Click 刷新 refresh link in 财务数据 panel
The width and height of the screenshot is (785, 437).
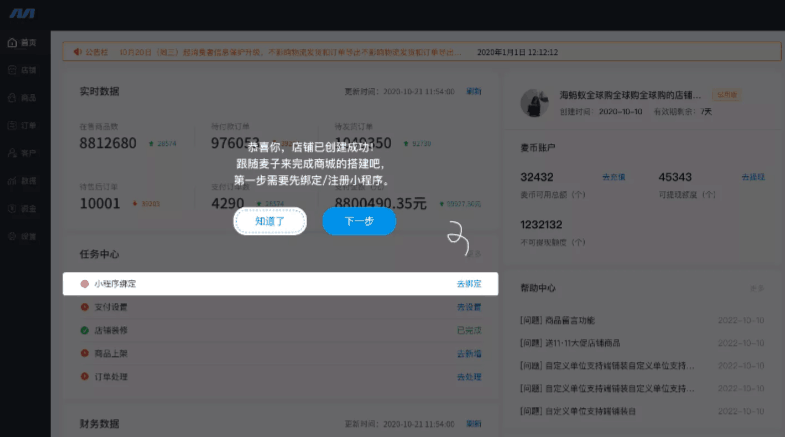(474, 424)
